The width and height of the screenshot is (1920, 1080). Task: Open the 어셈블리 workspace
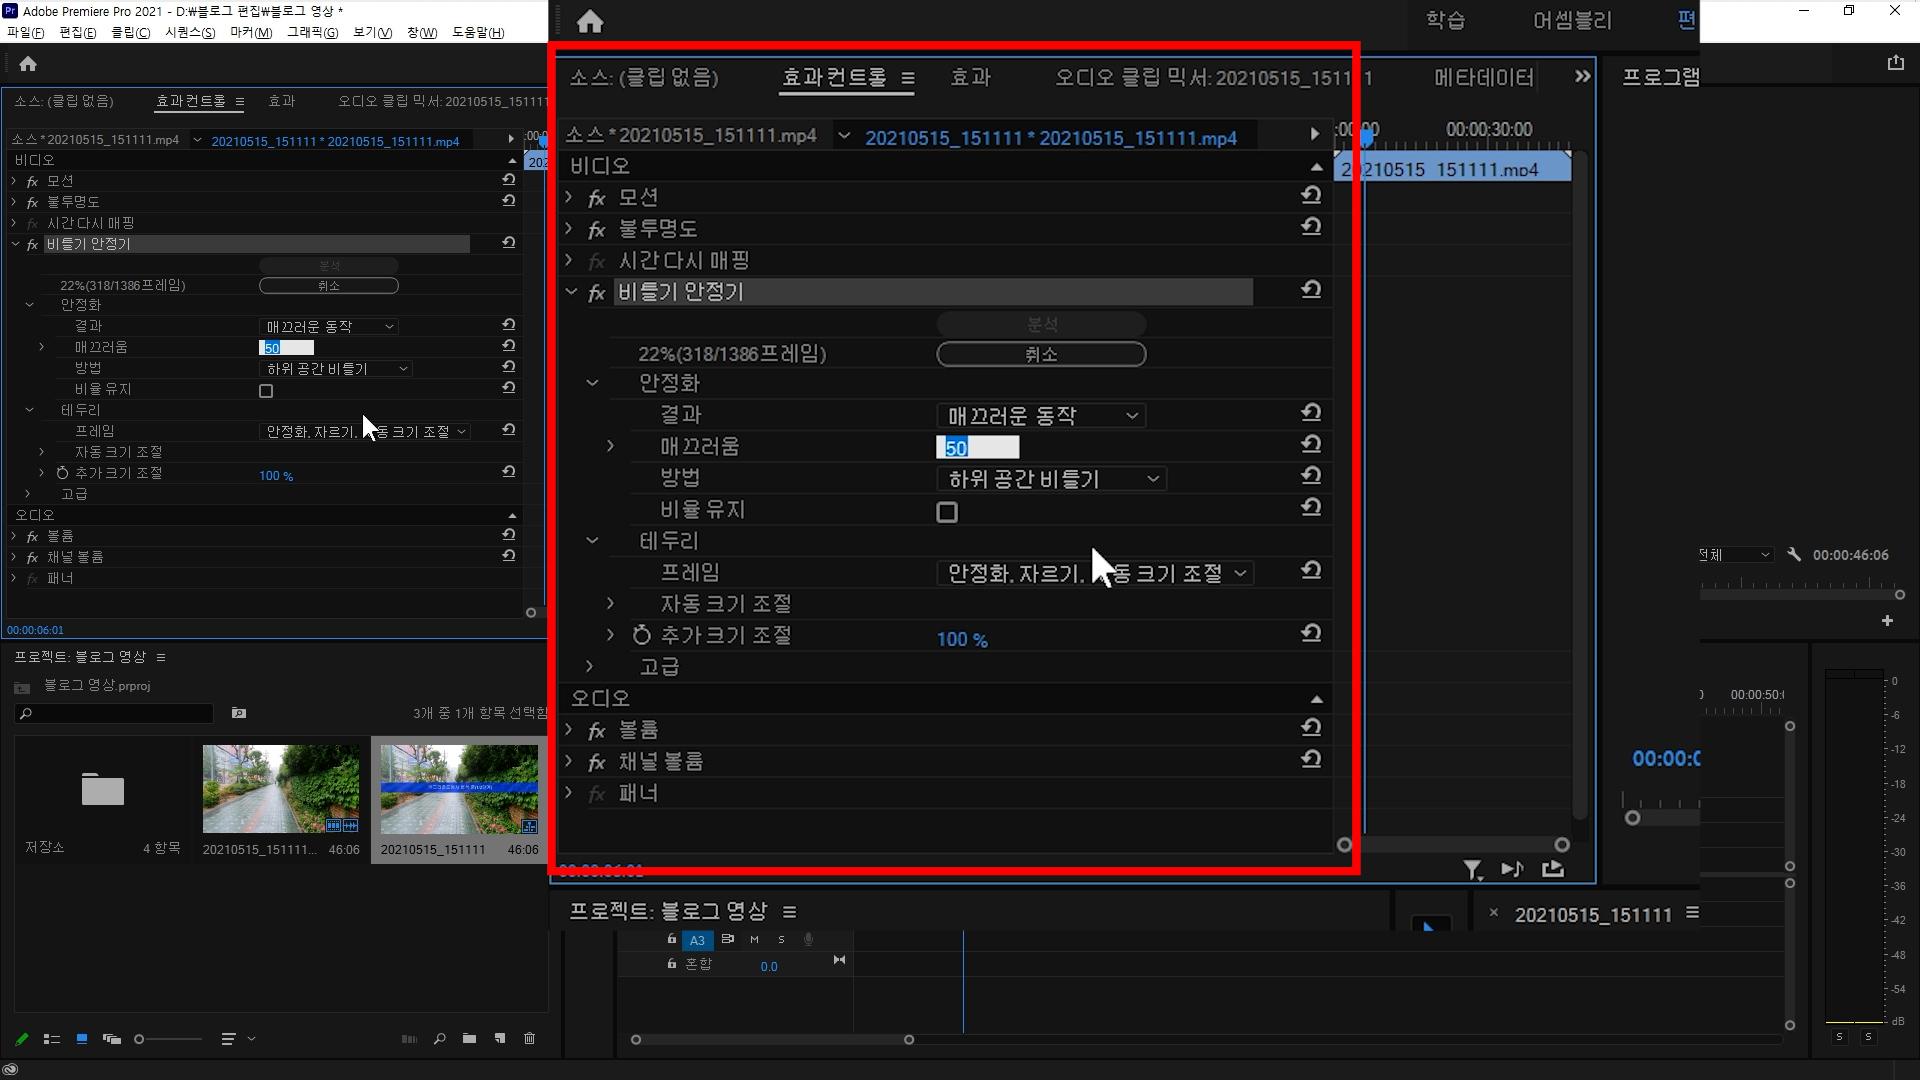[1571, 20]
